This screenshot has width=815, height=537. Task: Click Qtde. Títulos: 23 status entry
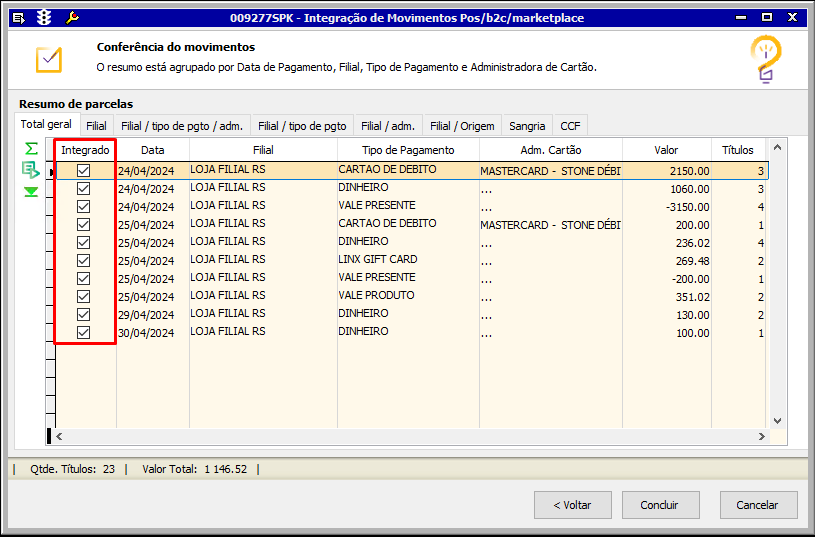tap(72, 469)
